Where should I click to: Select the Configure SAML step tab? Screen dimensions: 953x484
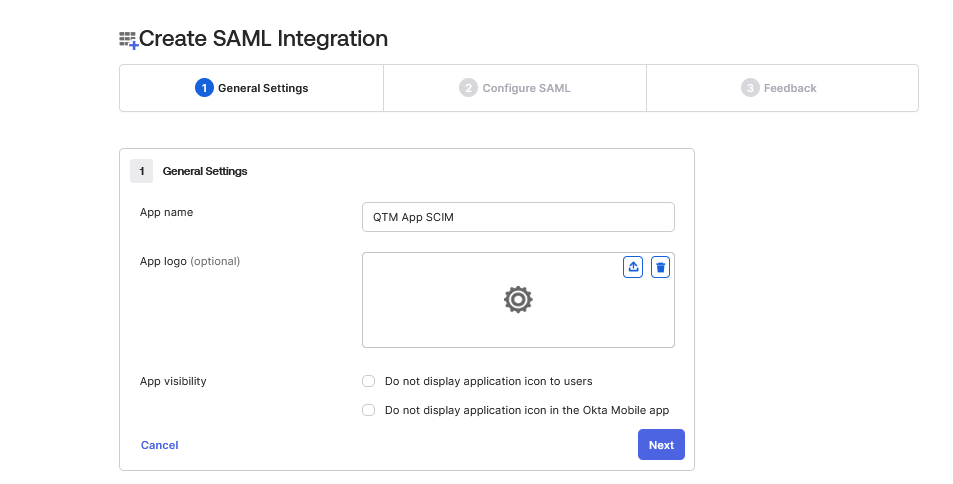(515, 88)
